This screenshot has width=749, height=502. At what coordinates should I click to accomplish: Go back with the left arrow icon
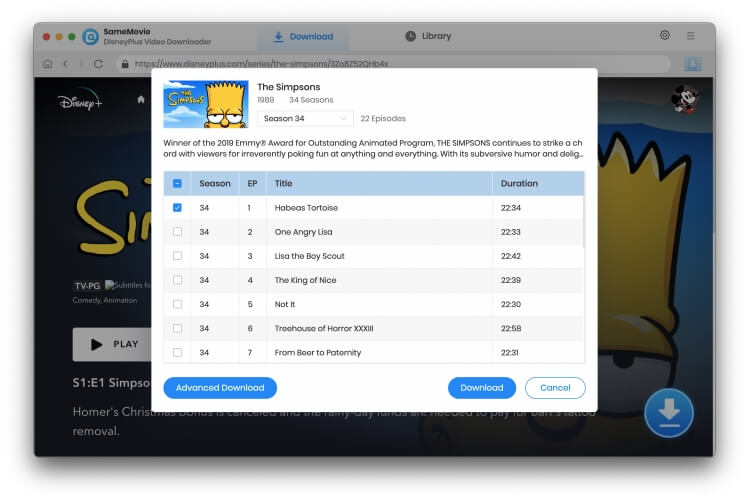coord(65,64)
